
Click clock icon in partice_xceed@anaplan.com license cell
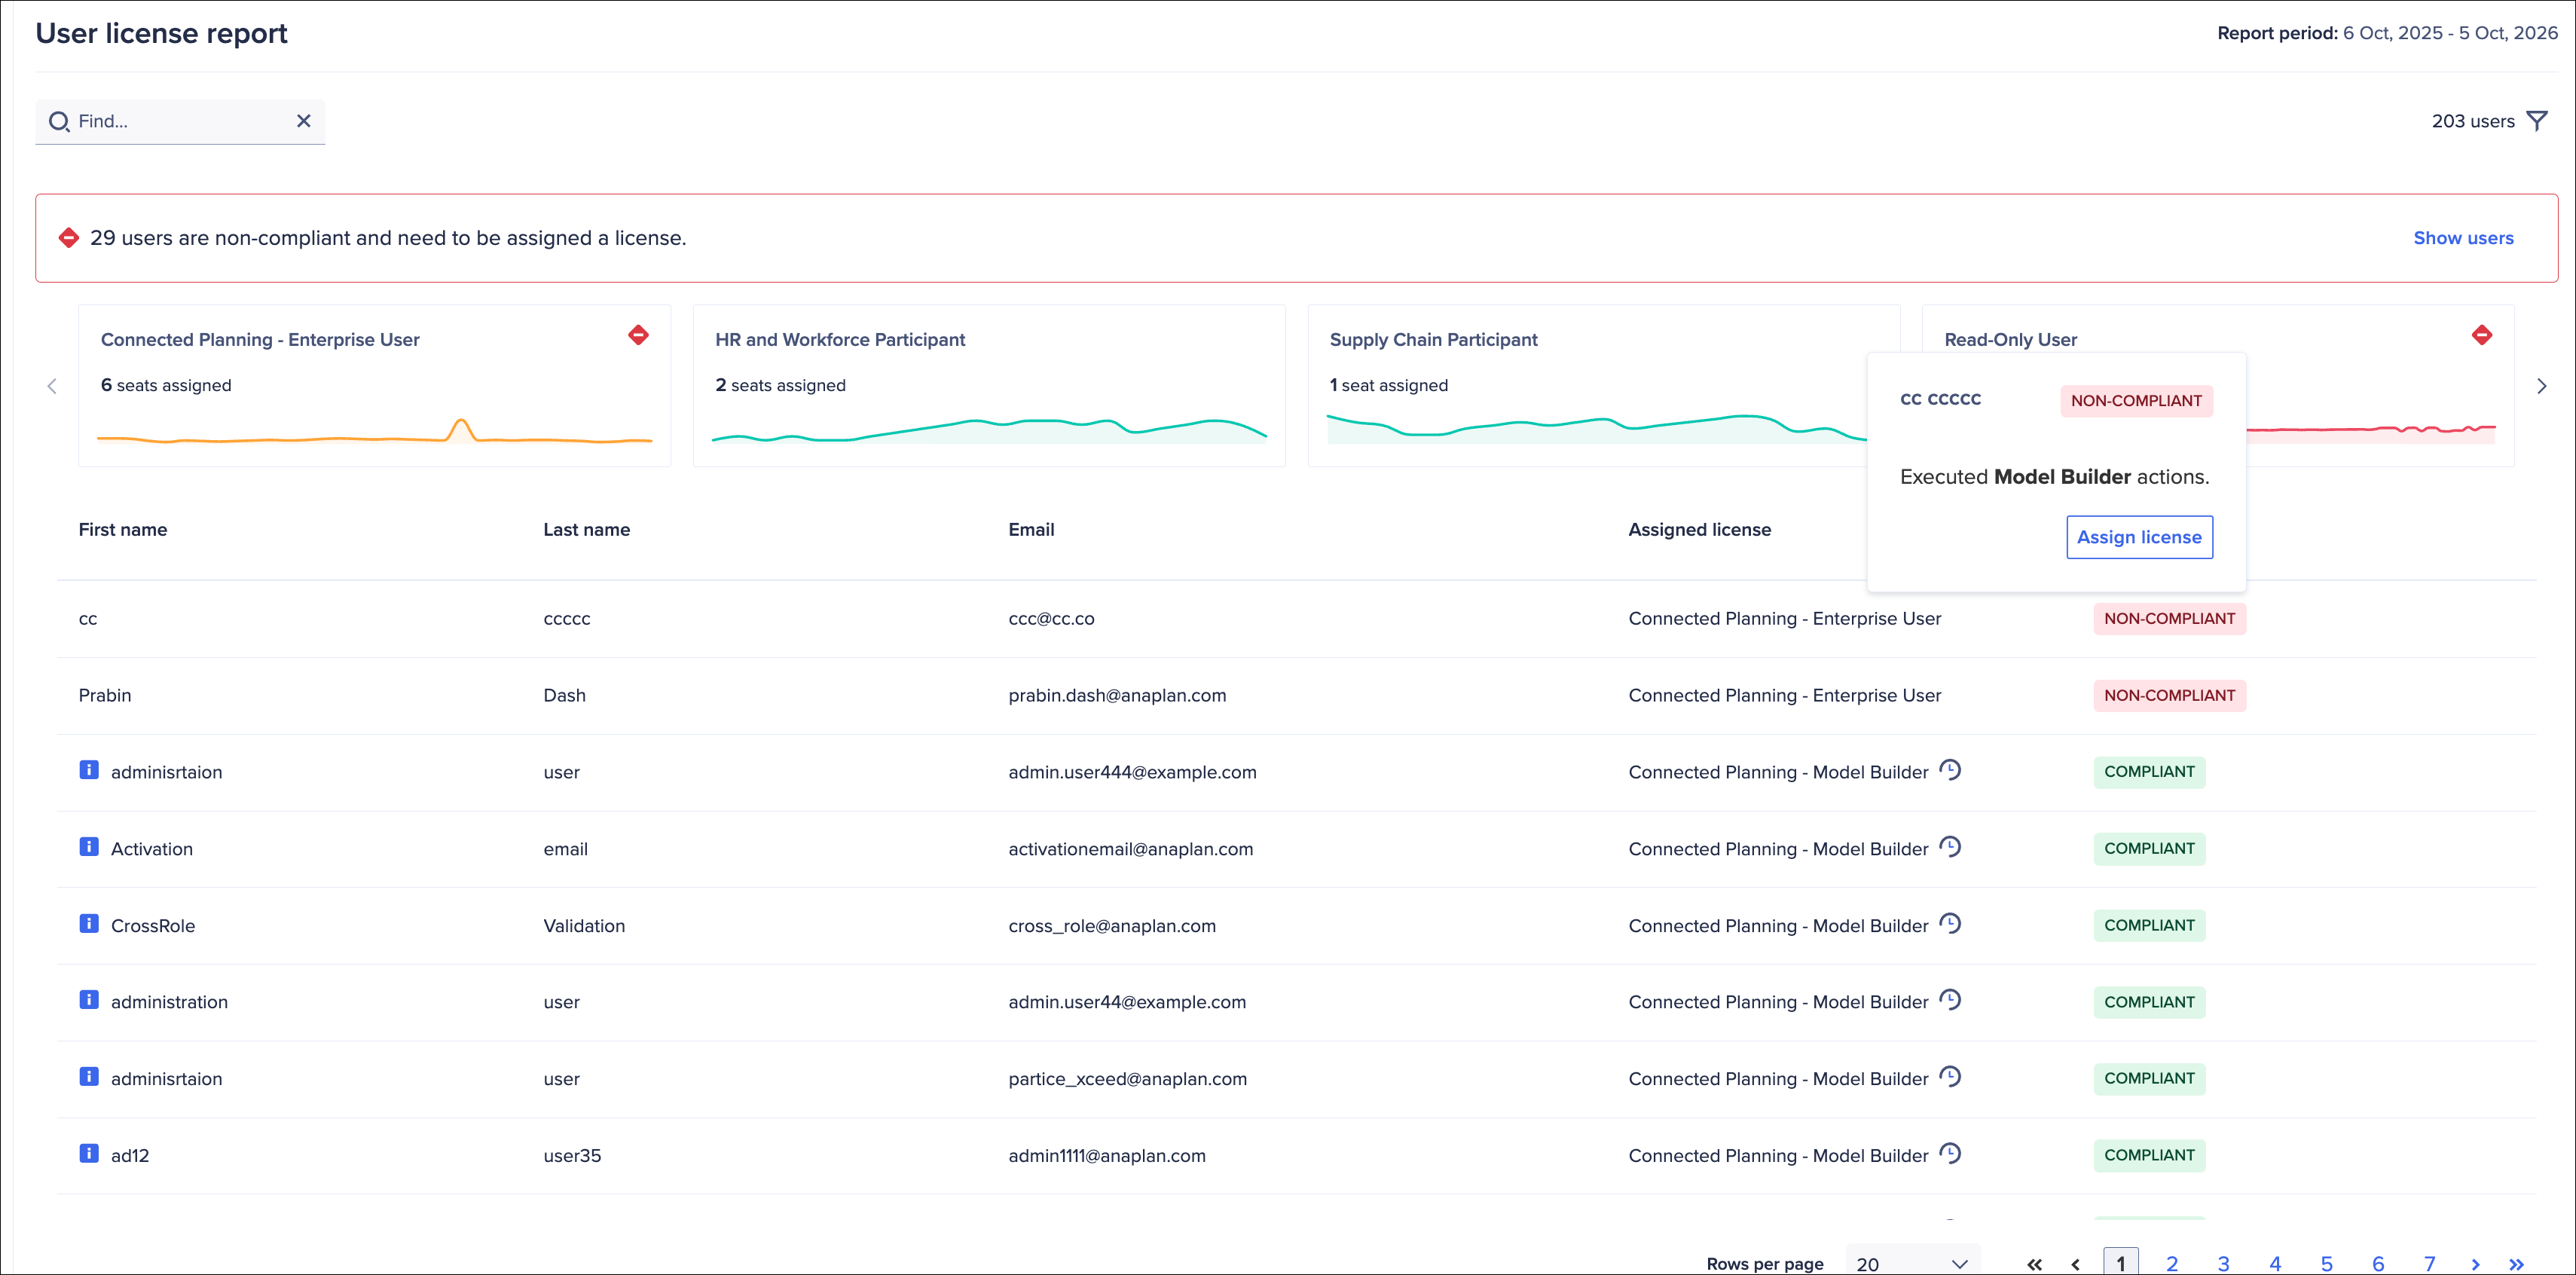tap(1950, 1077)
